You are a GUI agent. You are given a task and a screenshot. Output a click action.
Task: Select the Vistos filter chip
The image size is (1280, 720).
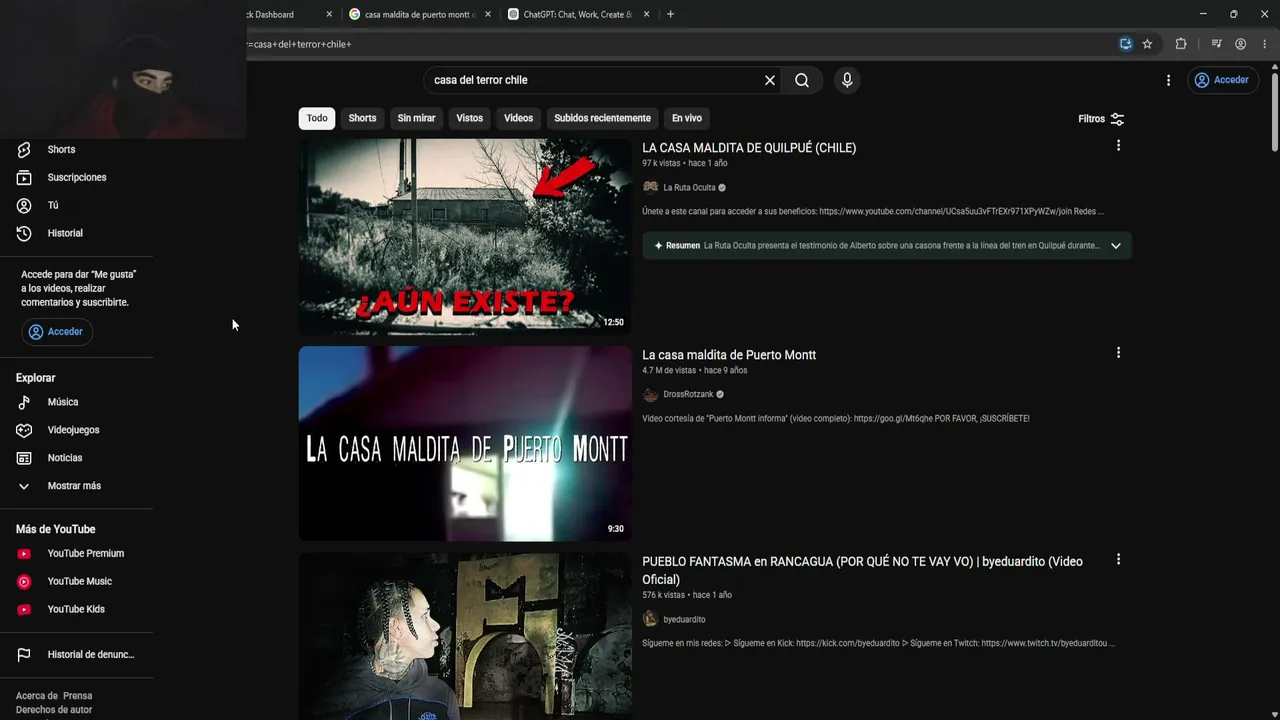pos(469,118)
